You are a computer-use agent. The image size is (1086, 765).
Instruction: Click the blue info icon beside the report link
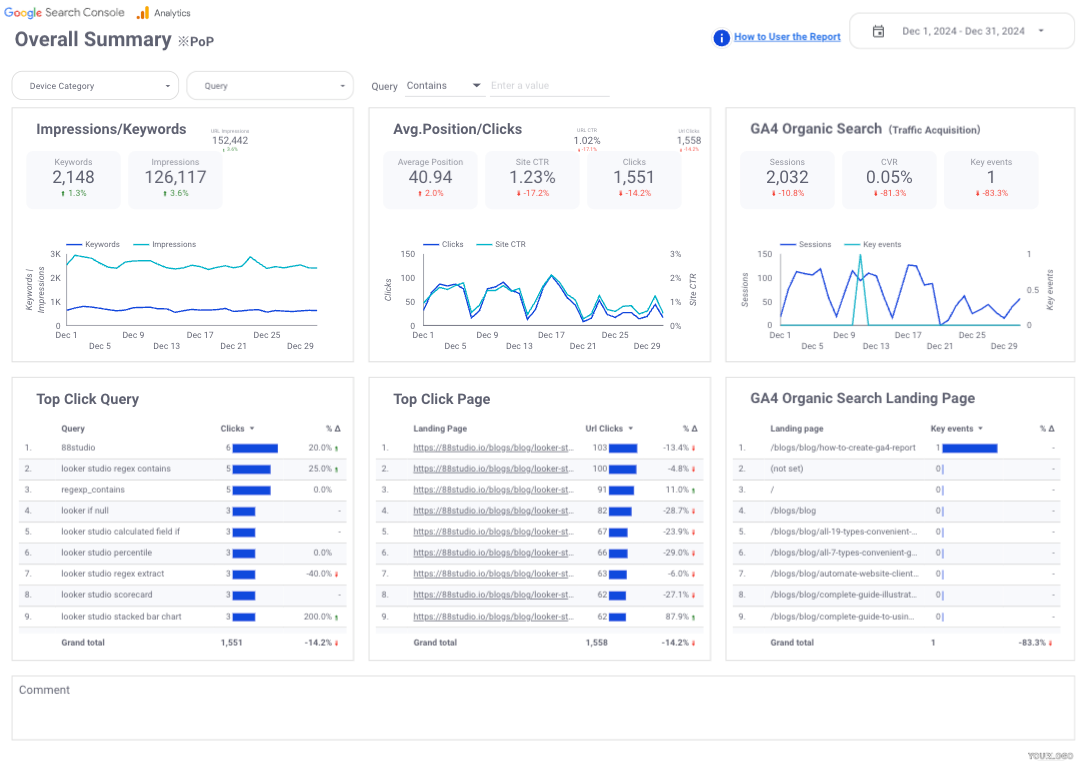[x=721, y=37]
